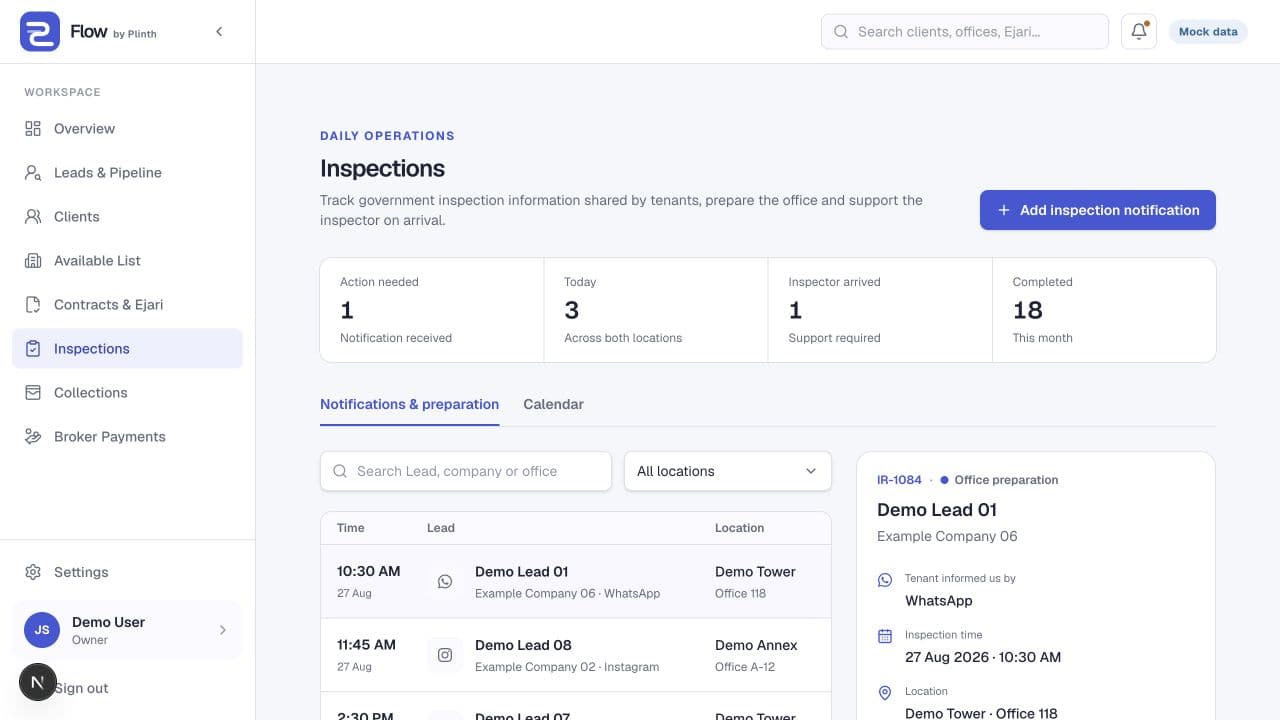Click the Demo Lead 01 heading in the detail panel

tap(937, 510)
